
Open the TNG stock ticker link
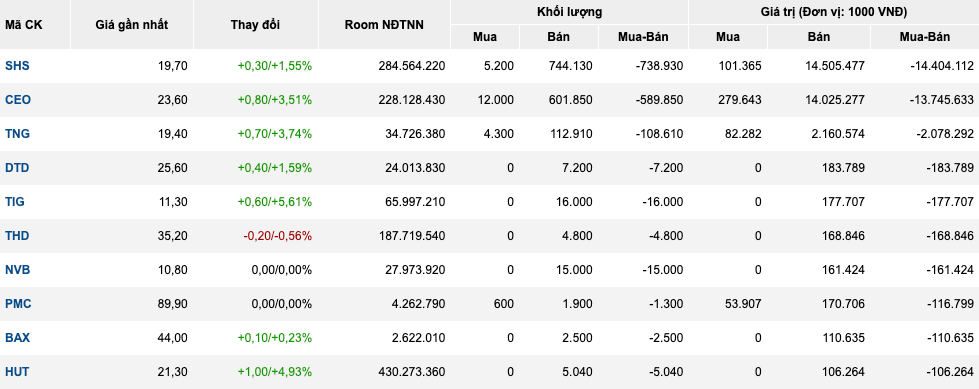click(x=17, y=134)
